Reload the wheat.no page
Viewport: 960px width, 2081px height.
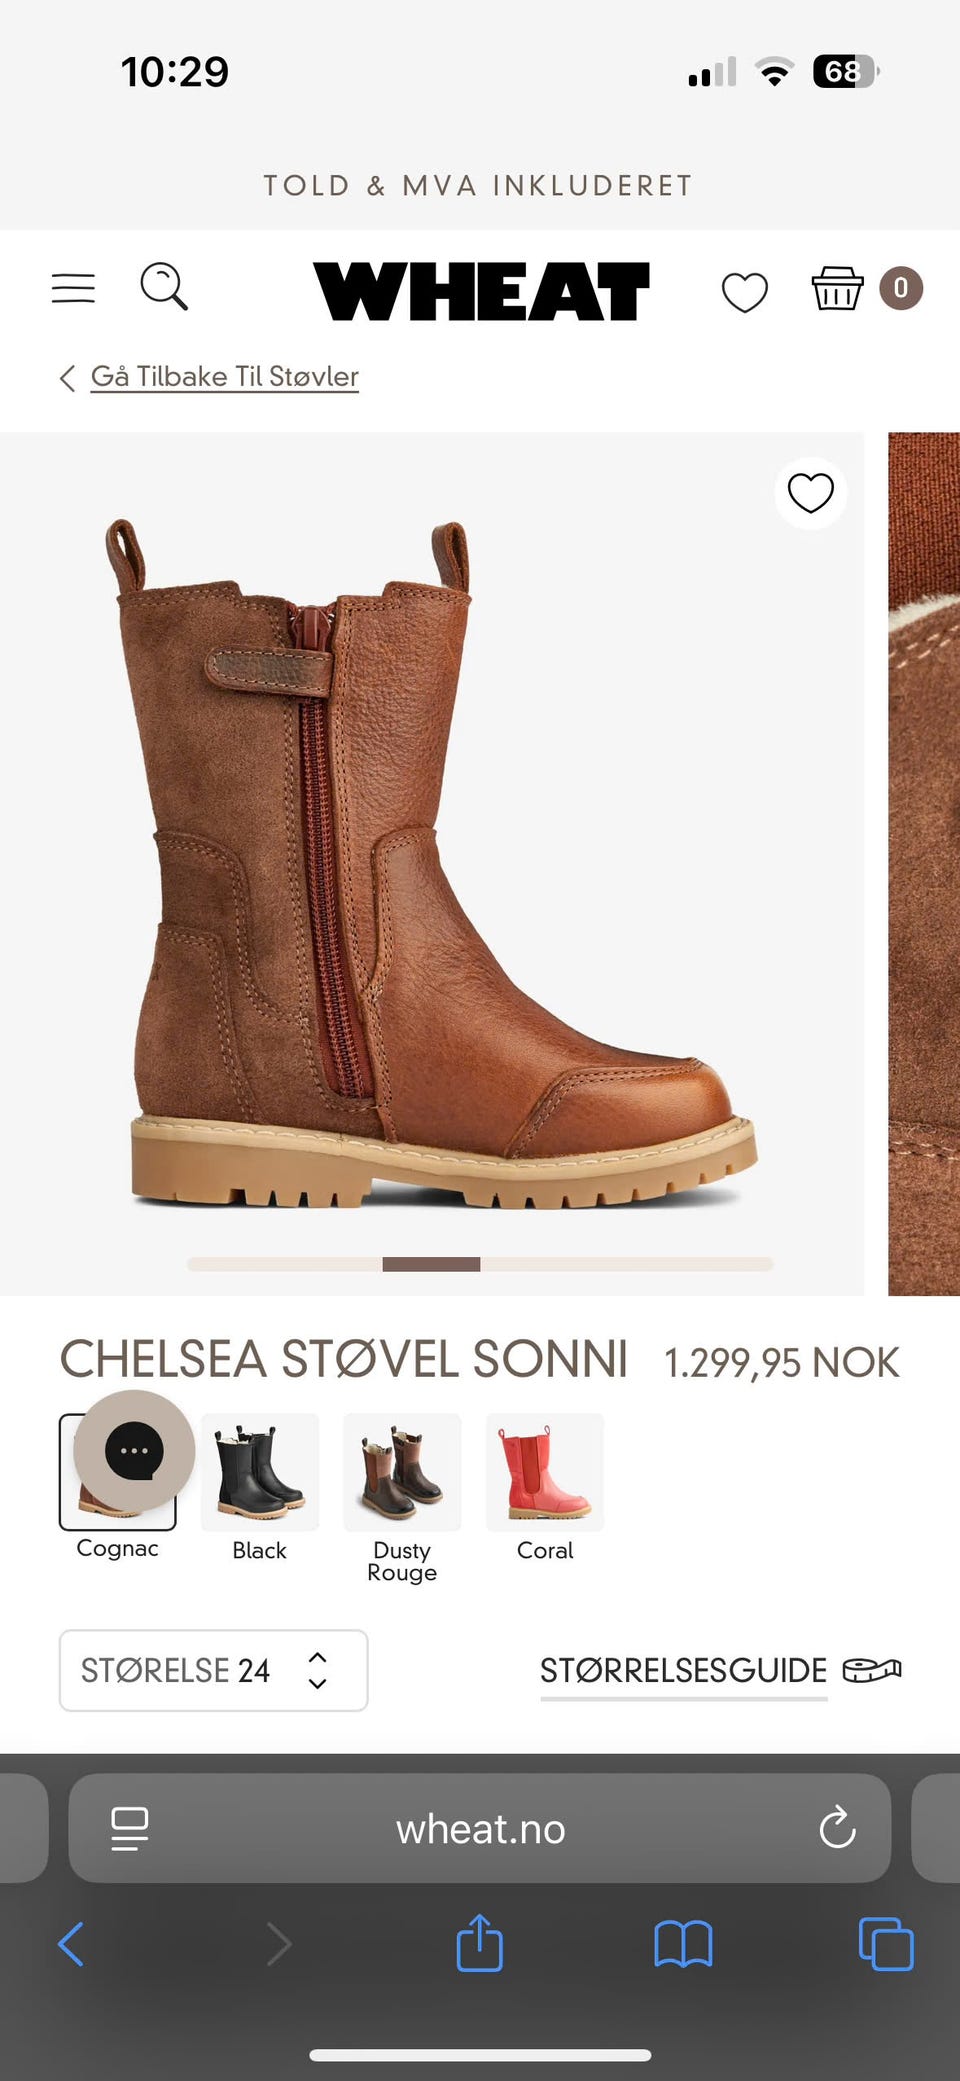coord(837,1828)
